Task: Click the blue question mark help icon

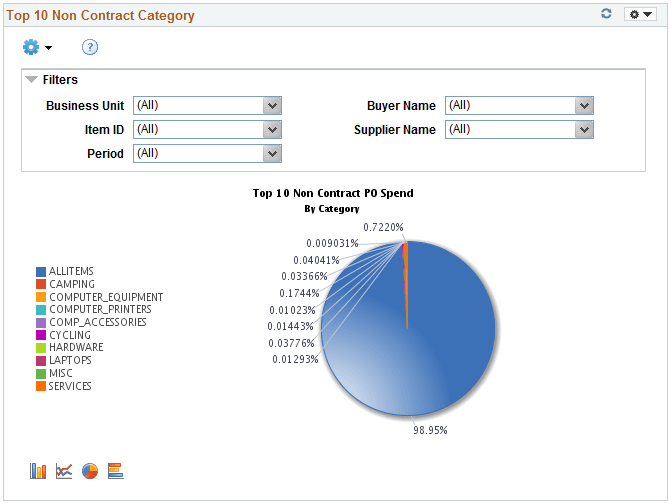Action: [x=90, y=47]
